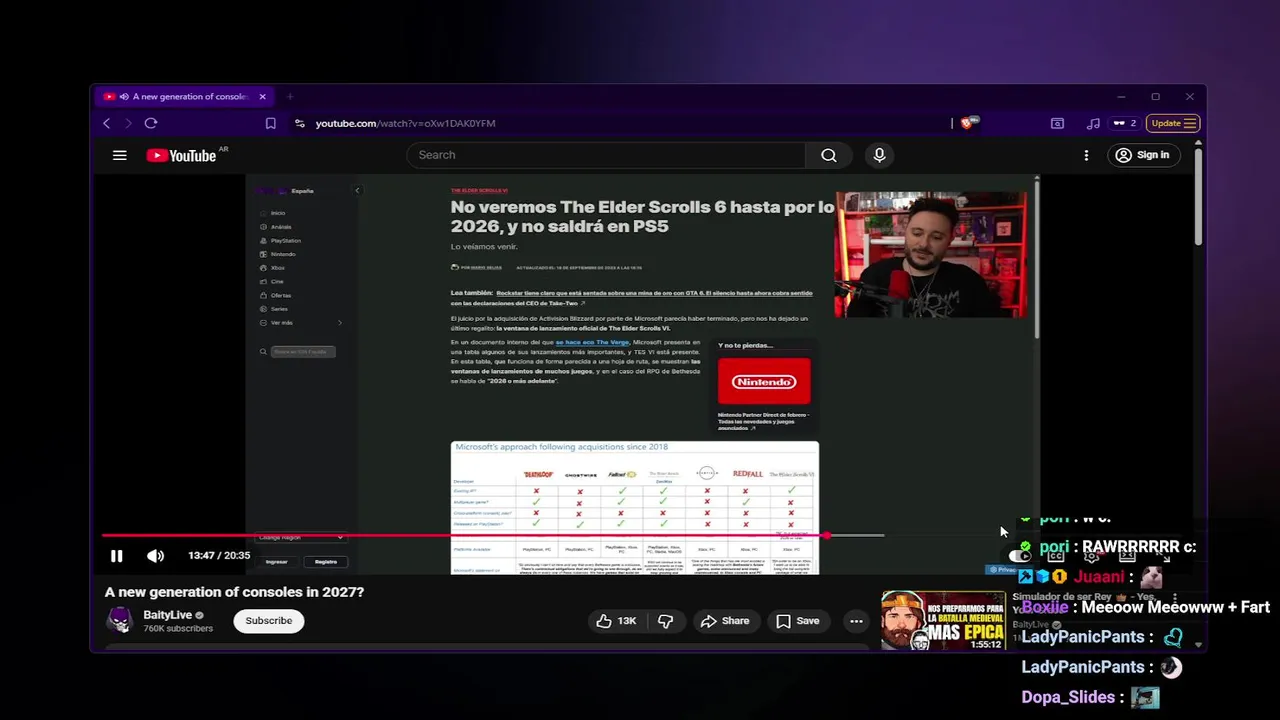This screenshot has height=720, width=1280.
Task: Type in the YouTube Search field
Action: point(605,155)
